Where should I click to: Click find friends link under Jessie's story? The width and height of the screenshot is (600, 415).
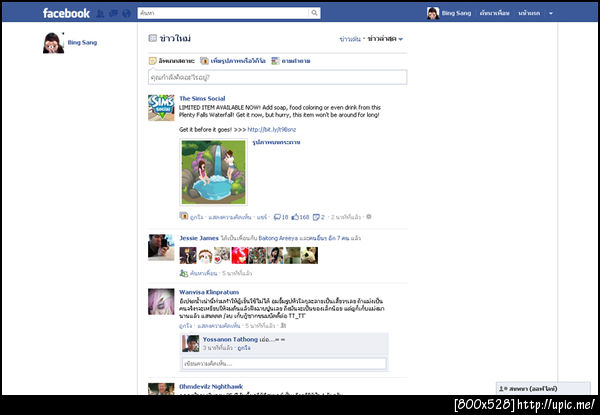pyautogui.click(x=204, y=273)
